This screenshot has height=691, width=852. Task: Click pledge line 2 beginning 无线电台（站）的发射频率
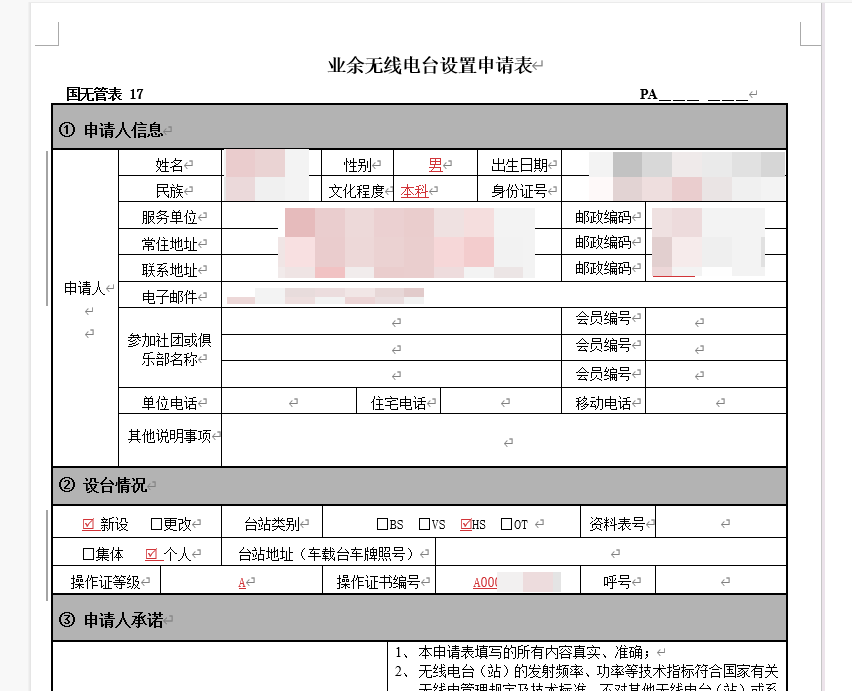click(587, 672)
